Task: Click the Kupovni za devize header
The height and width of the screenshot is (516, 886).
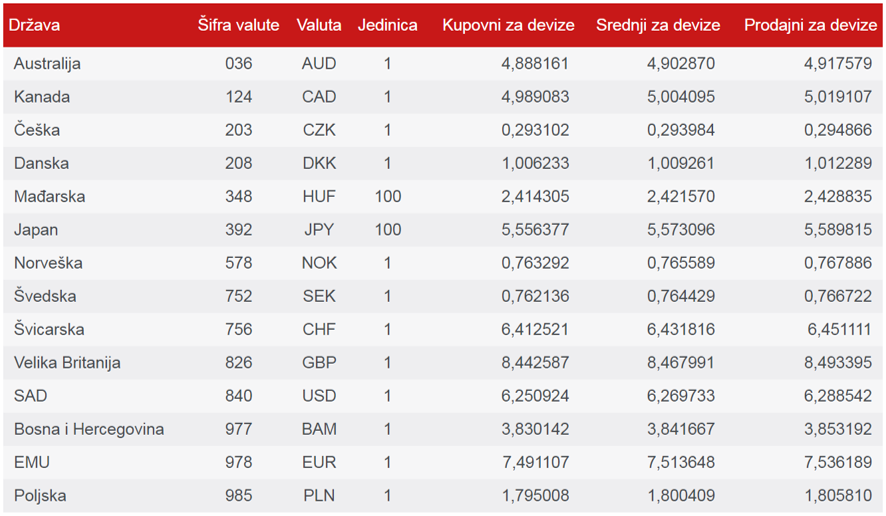Action: coord(509,25)
